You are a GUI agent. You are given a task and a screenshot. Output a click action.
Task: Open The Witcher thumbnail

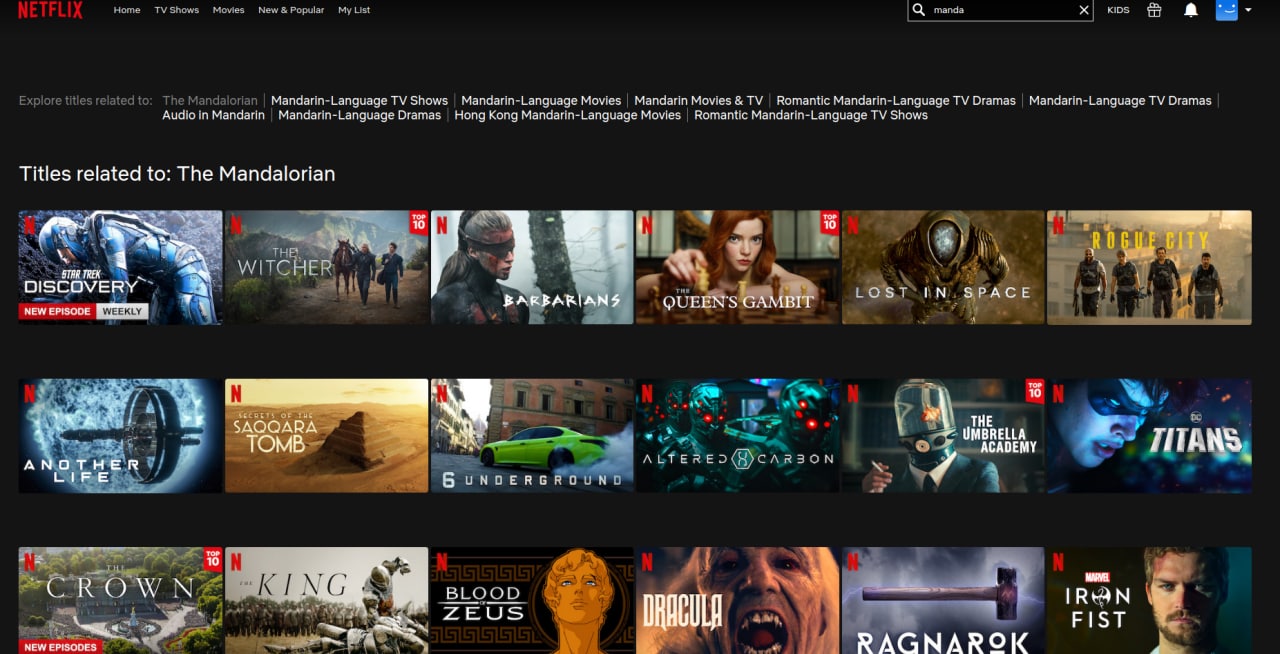click(x=327, y=267)
